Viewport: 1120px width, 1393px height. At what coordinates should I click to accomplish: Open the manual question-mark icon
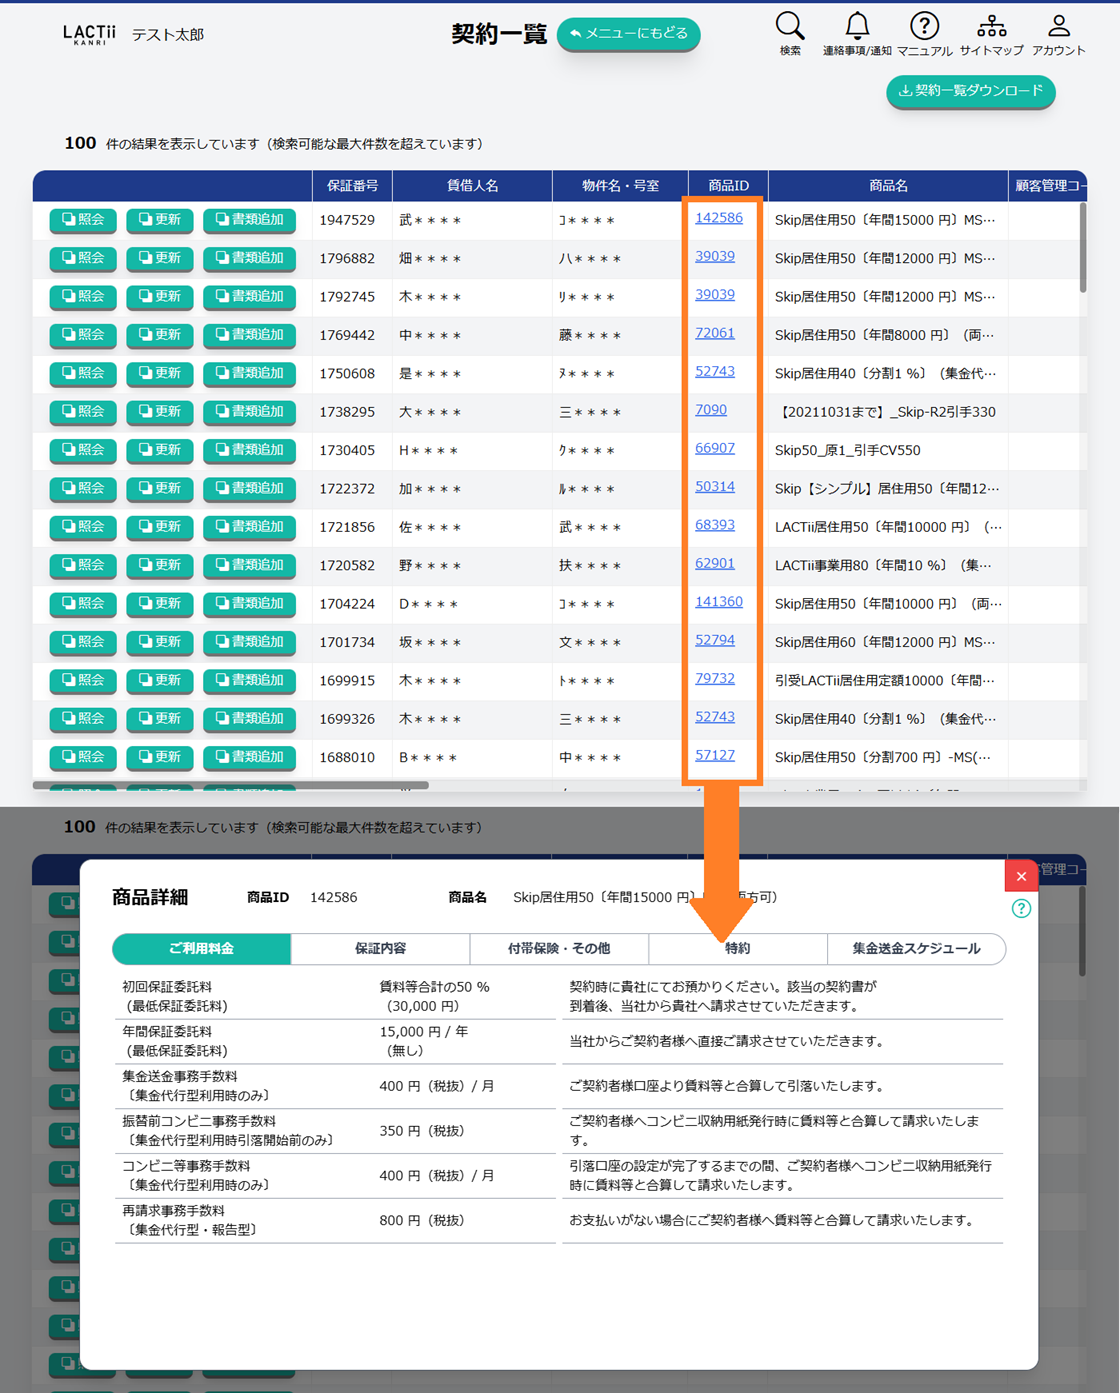click(x=924, y=28)
